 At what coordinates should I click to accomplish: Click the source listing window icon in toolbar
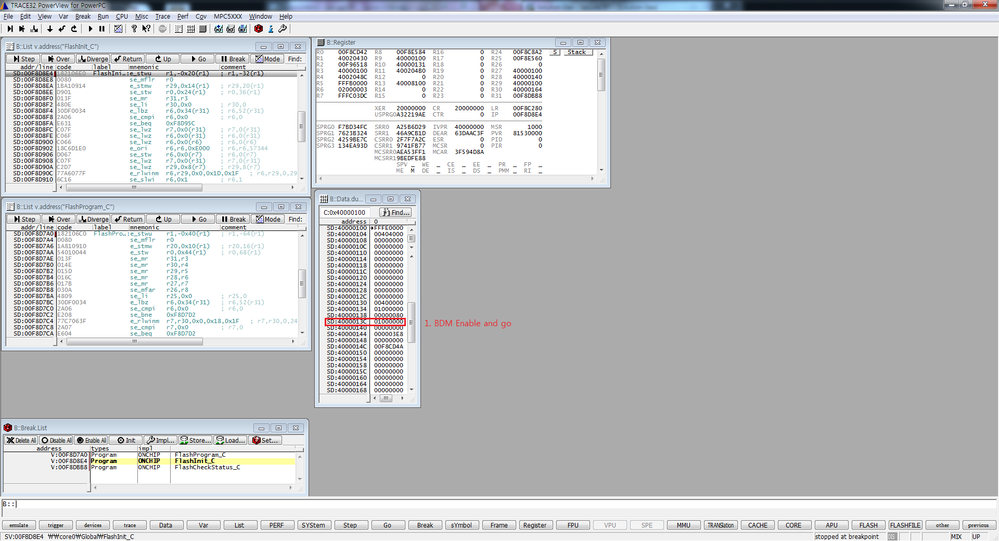(x=179, y=29)
